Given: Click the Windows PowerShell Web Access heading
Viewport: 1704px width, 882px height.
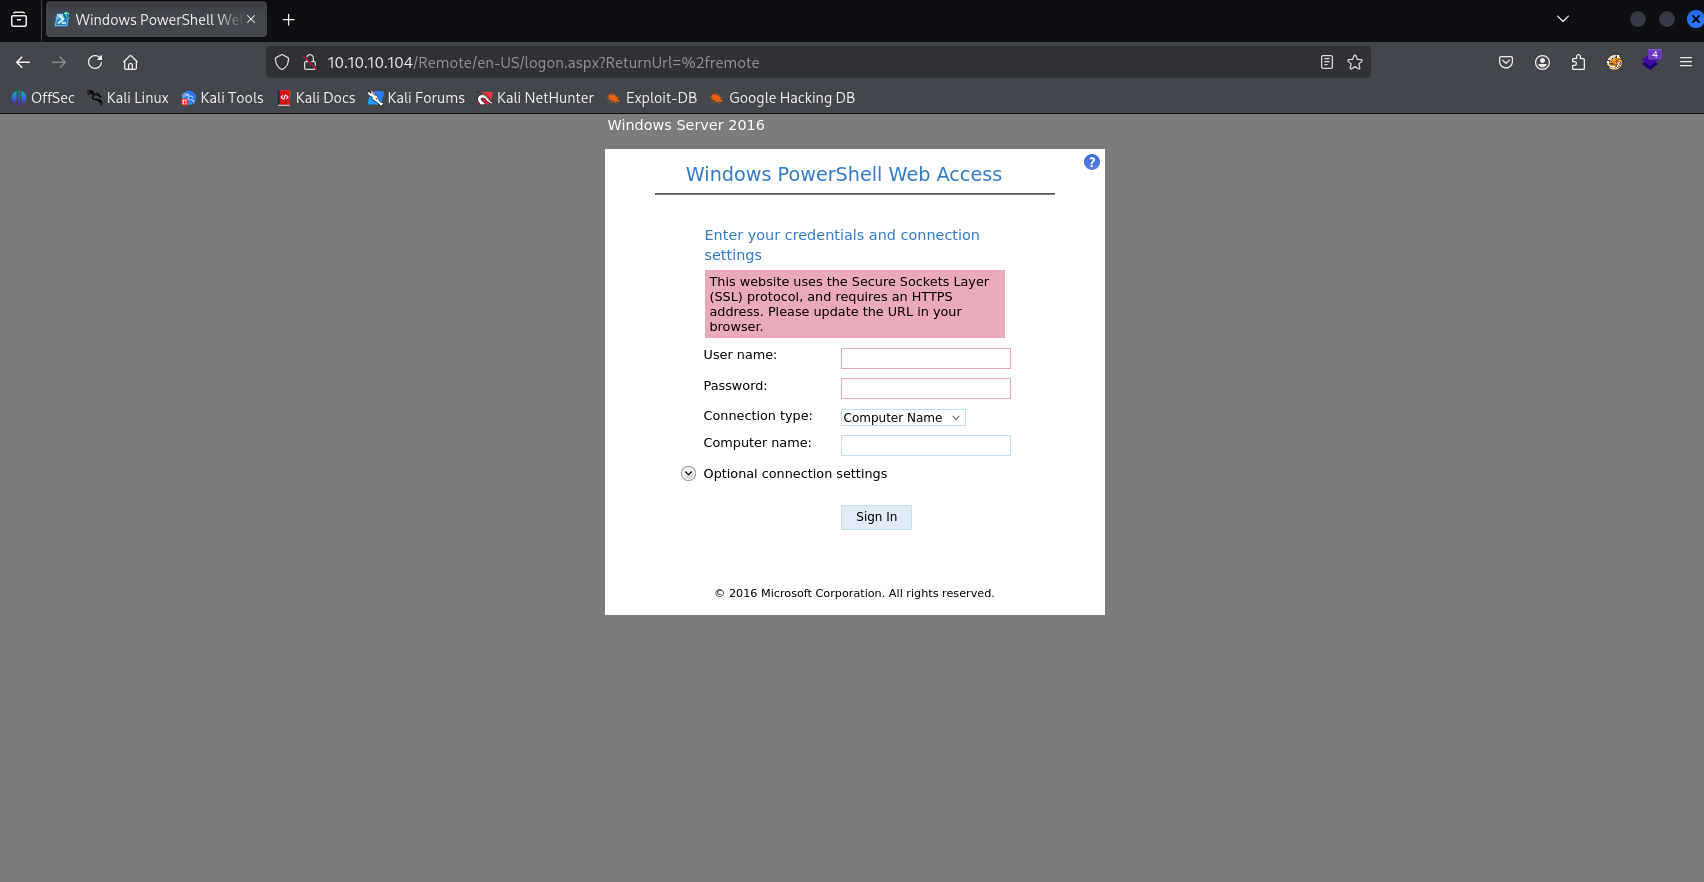Looking at the screenshot, I should click(844, 174).
